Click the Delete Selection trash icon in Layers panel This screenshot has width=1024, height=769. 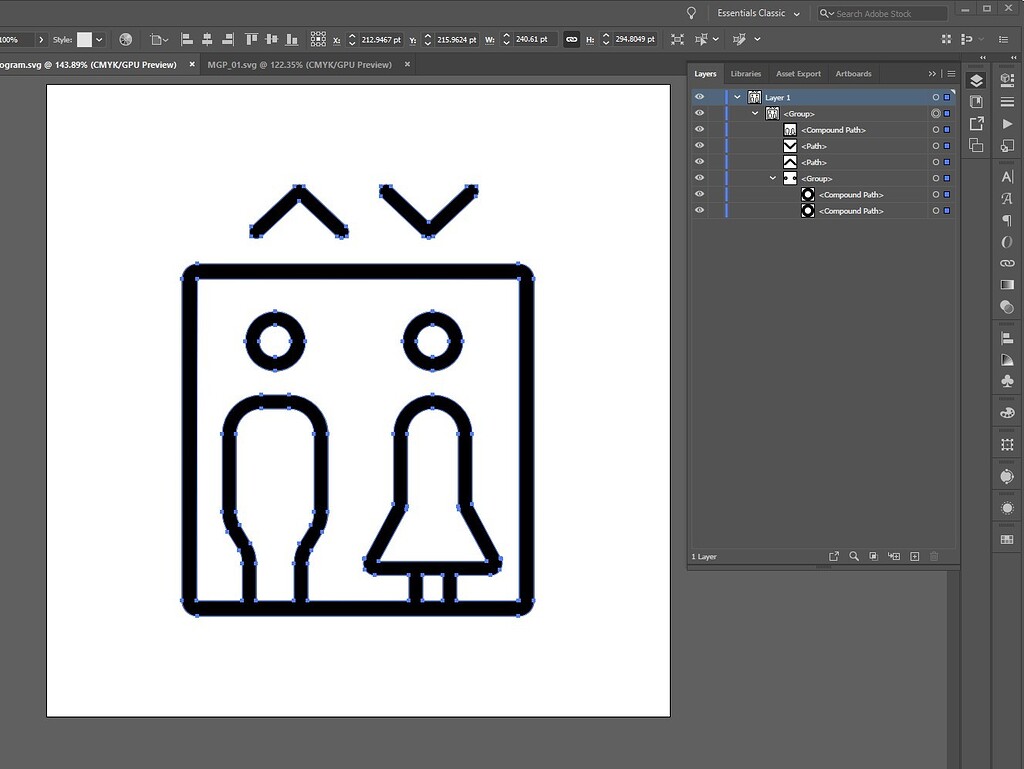click(934, 556)
